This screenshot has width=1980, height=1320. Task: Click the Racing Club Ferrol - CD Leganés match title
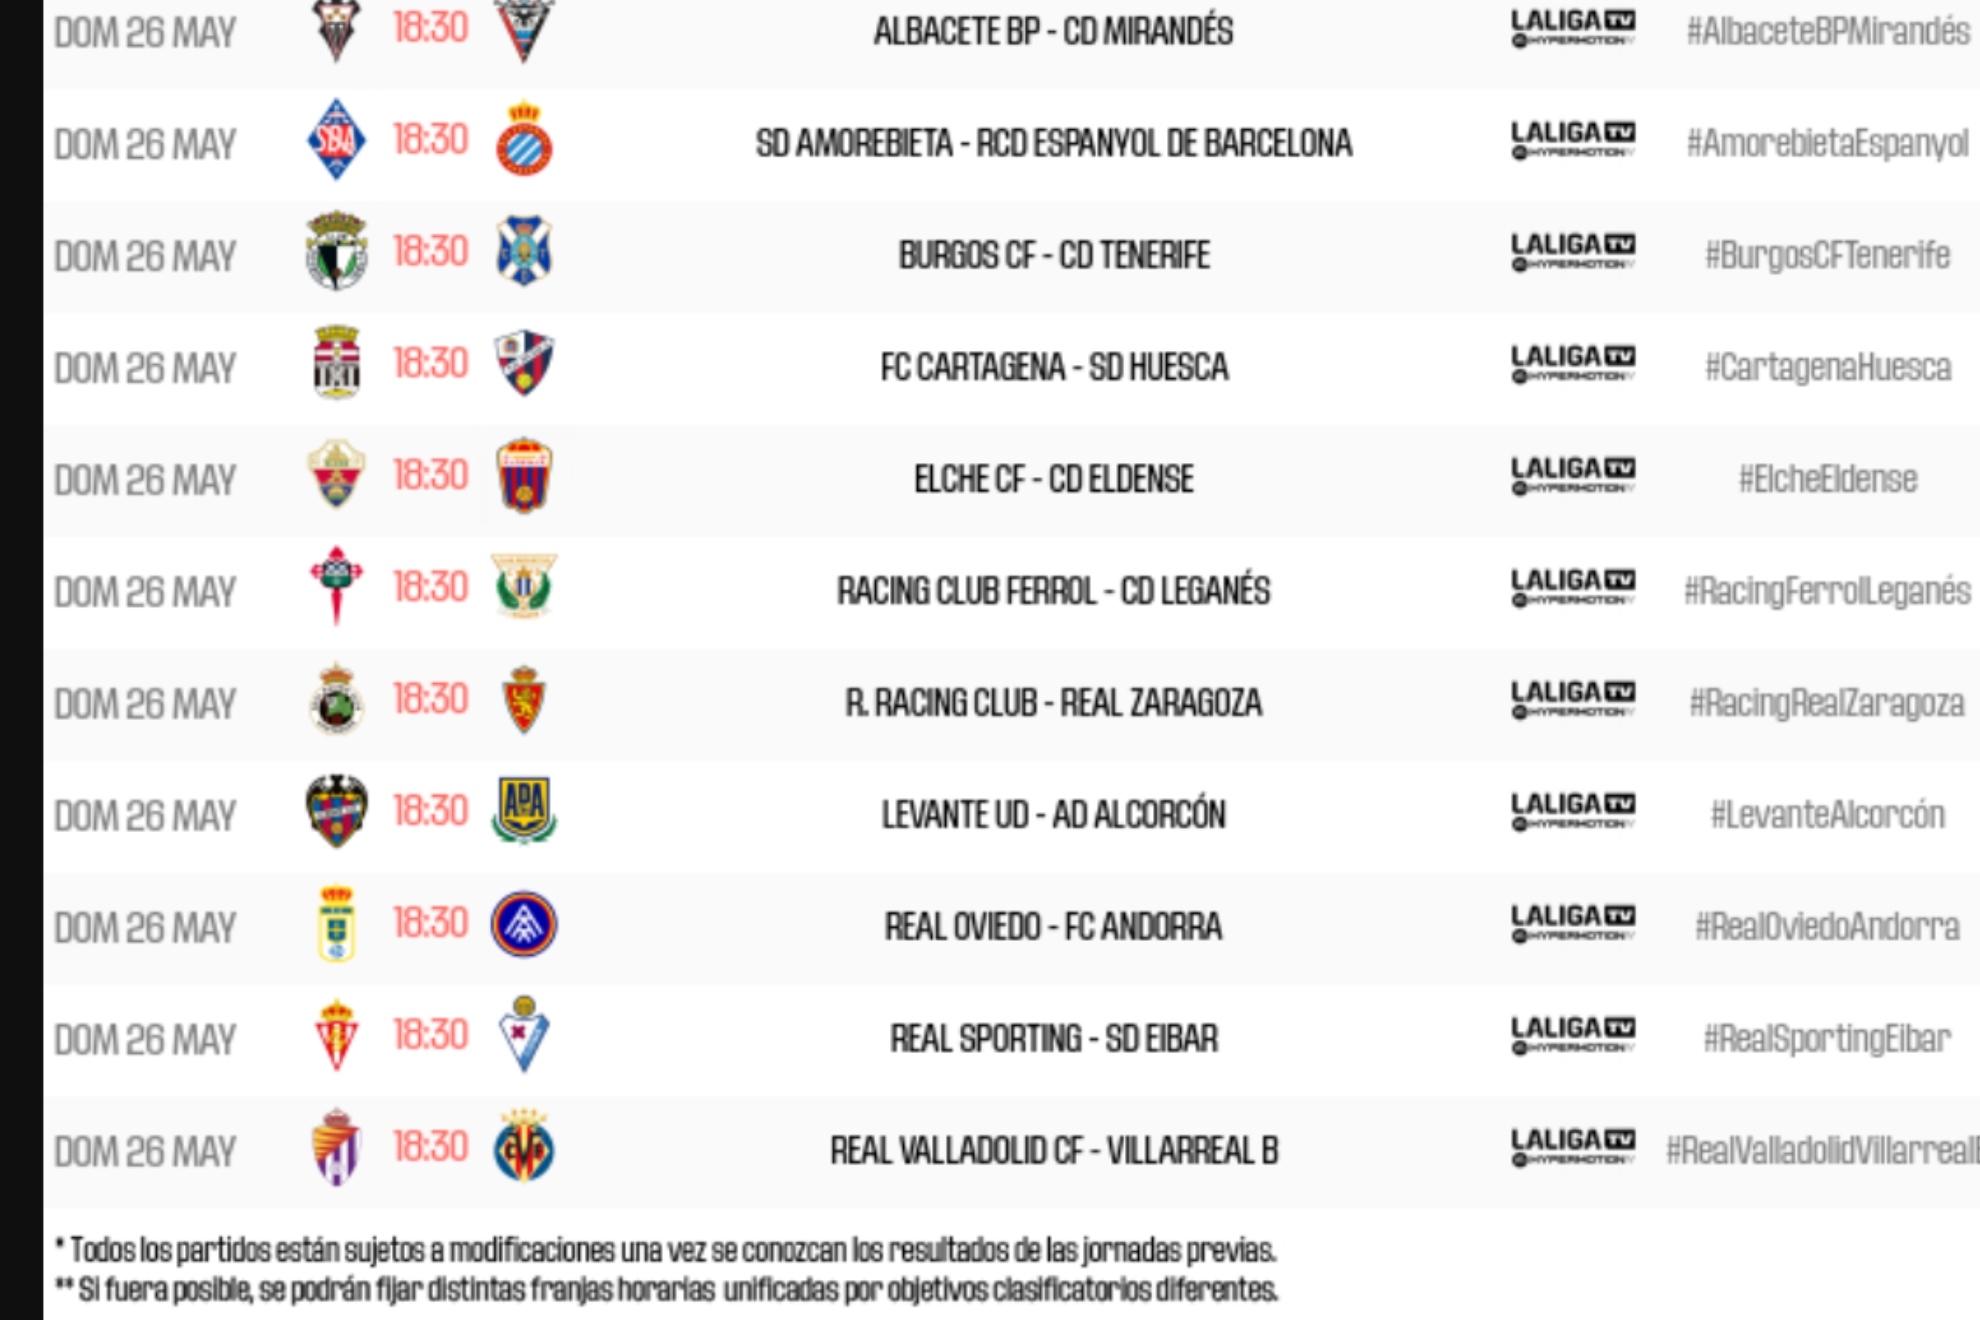[1053, 591]
